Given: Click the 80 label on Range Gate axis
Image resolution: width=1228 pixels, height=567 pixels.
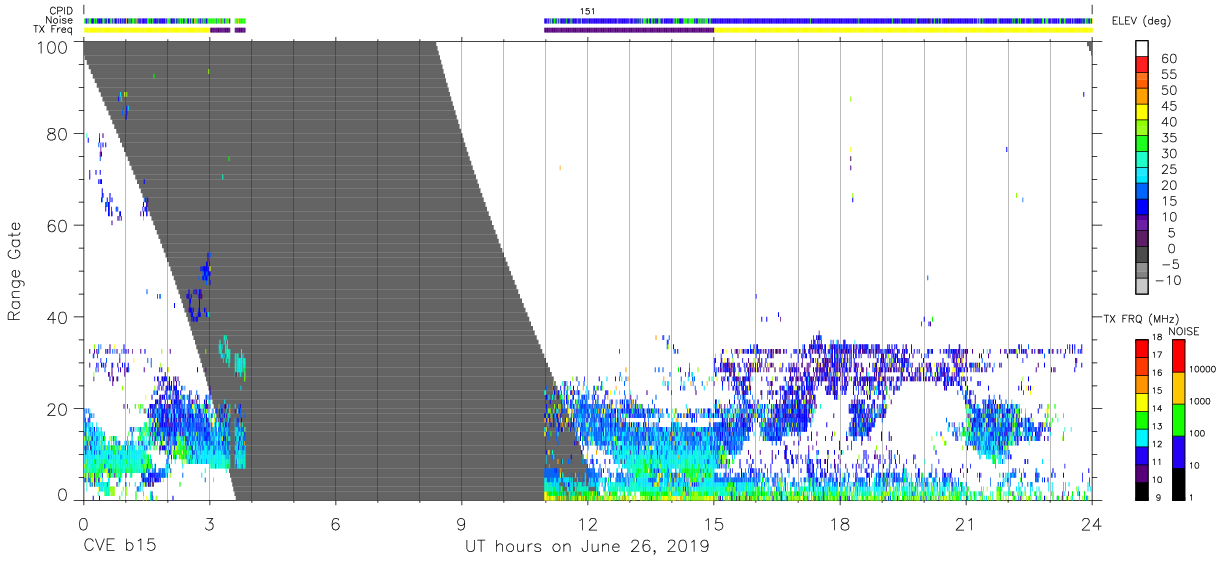Looking at the screenshot, I should pyautogui.click(x=57, y=134).
